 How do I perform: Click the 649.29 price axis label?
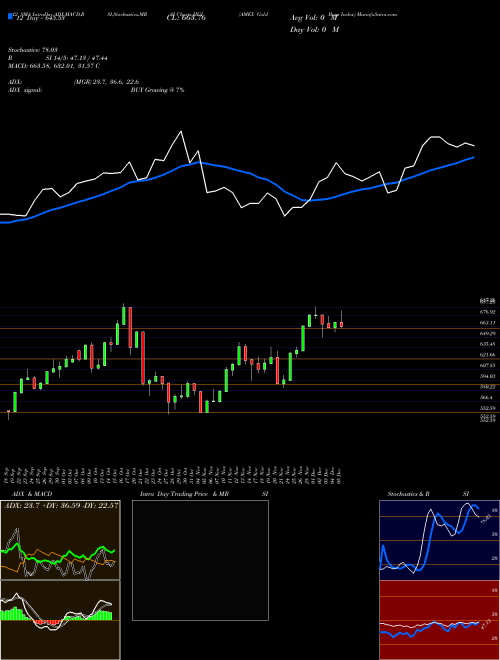click(487, 333)
